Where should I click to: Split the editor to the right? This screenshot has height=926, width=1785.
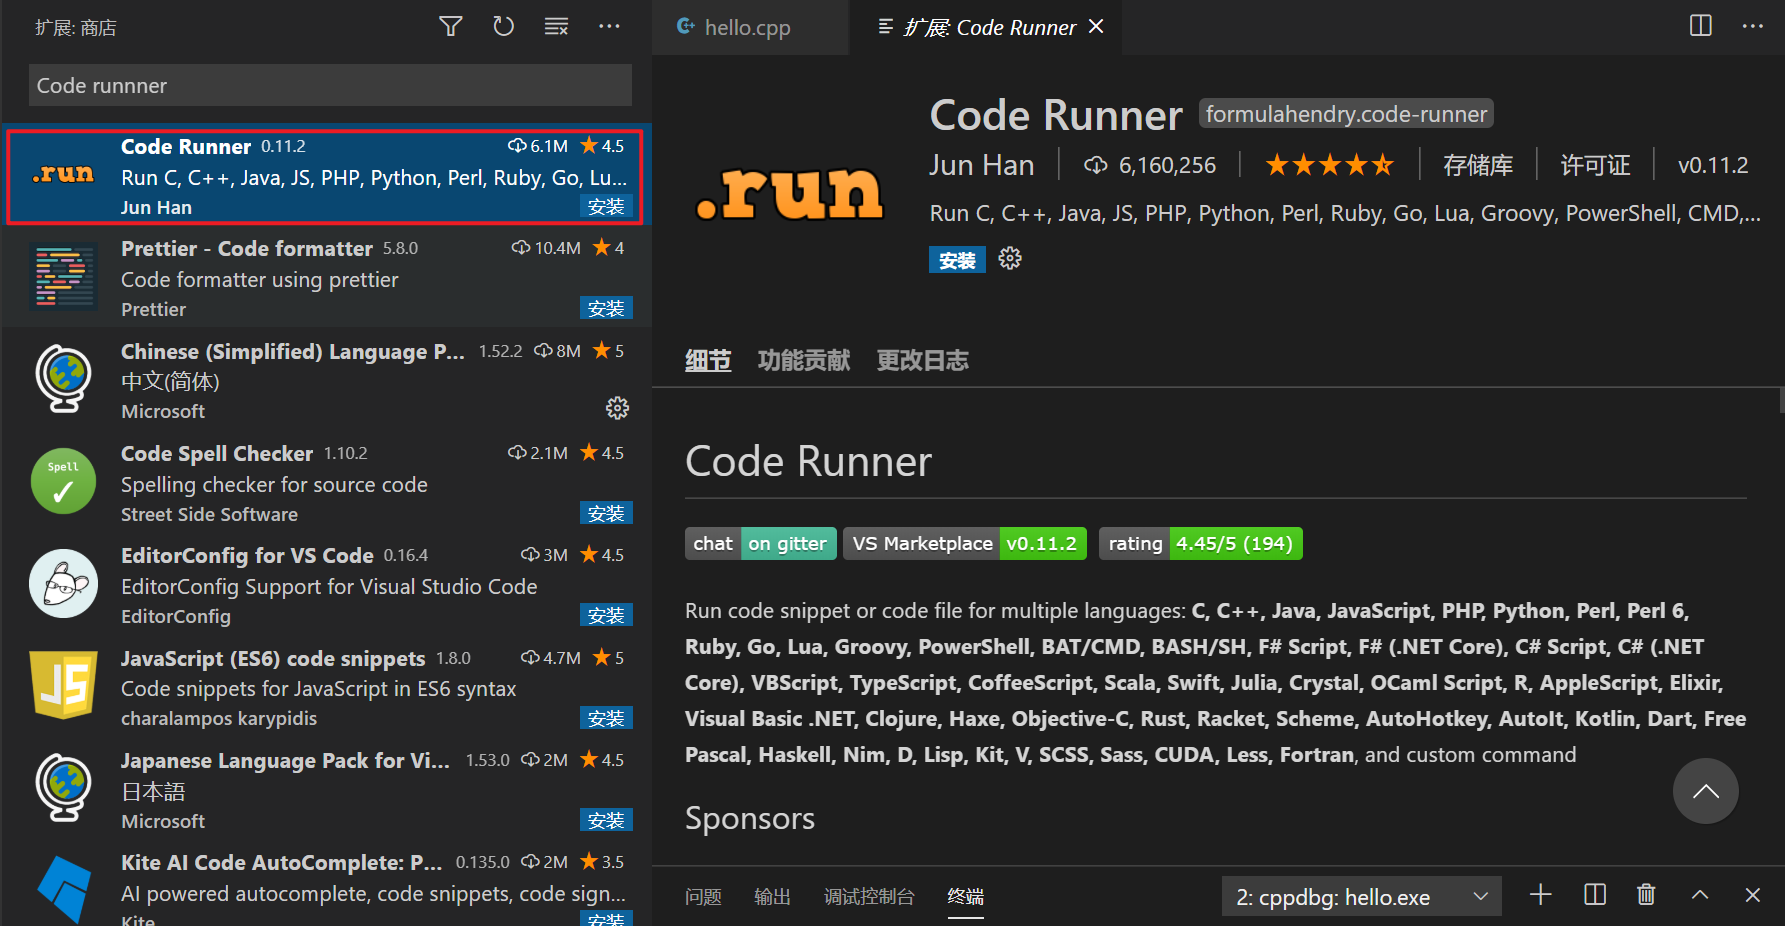click(x=1700, y=26)
